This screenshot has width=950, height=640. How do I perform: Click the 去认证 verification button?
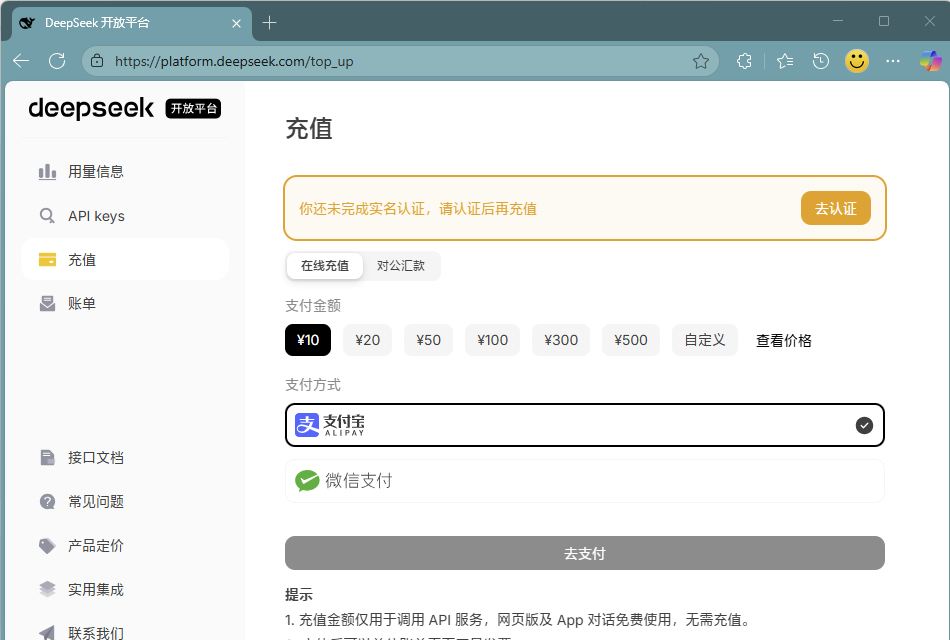(x=836, y=208)
